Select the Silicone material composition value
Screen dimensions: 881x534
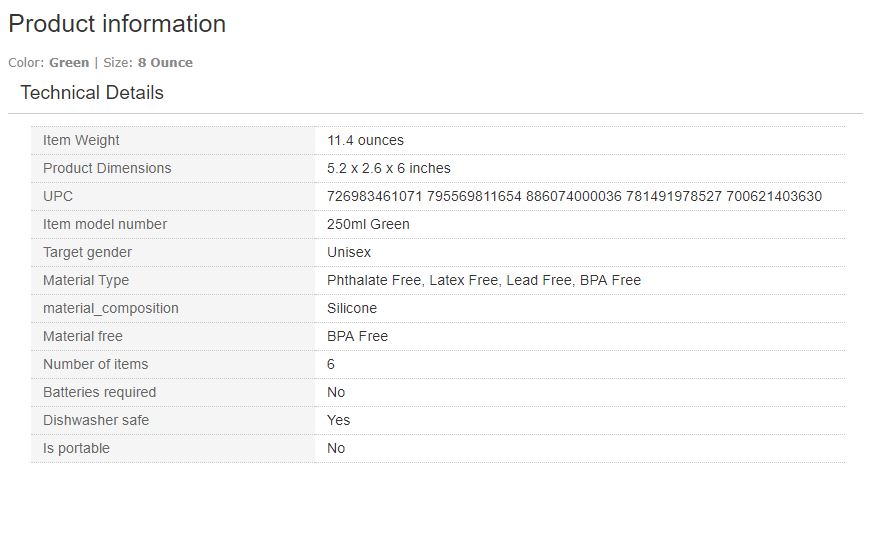[x=352, y=309]
